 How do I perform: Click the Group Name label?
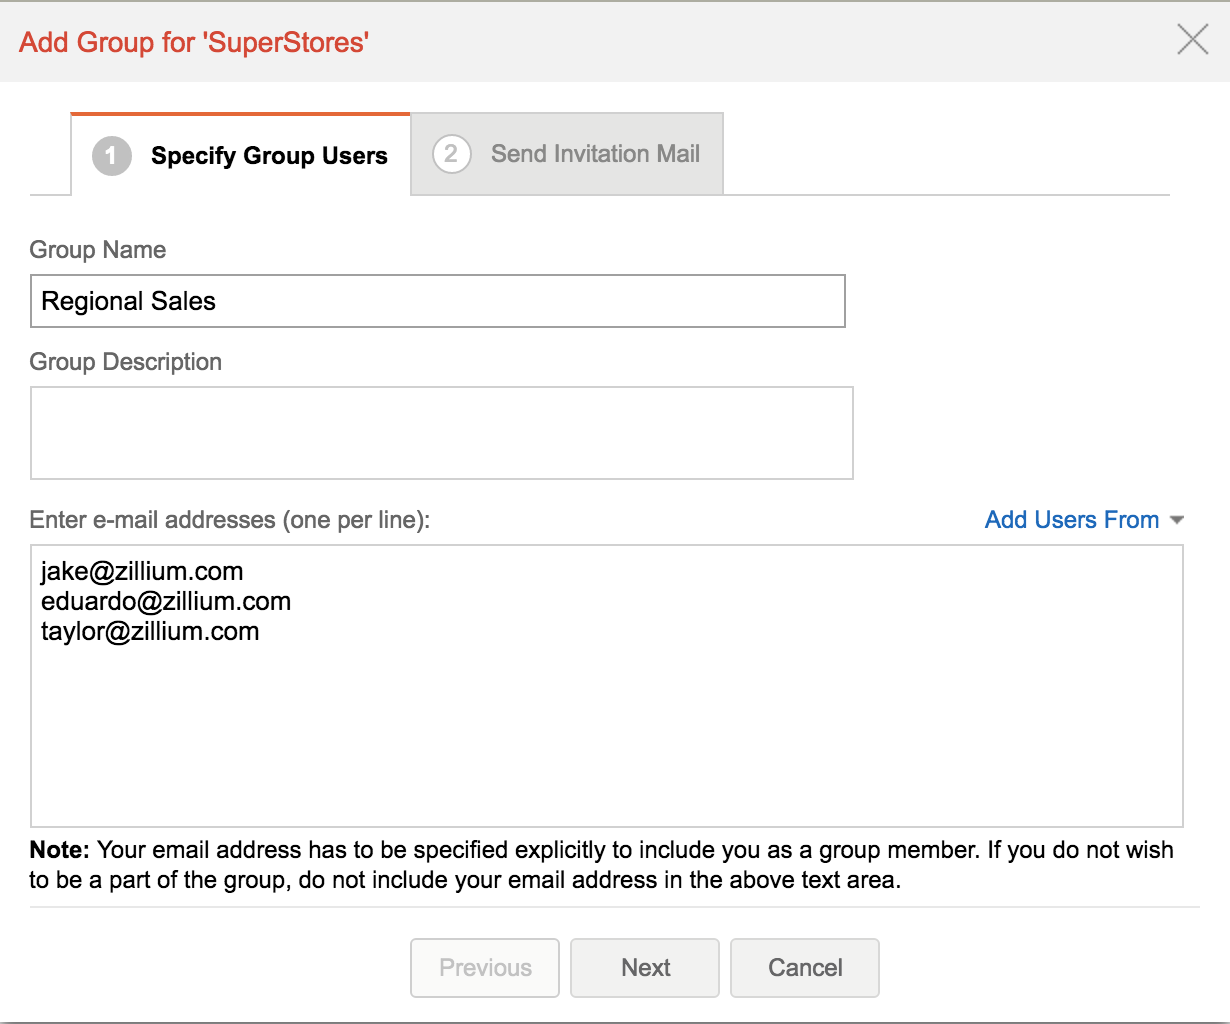pos(98,250)
